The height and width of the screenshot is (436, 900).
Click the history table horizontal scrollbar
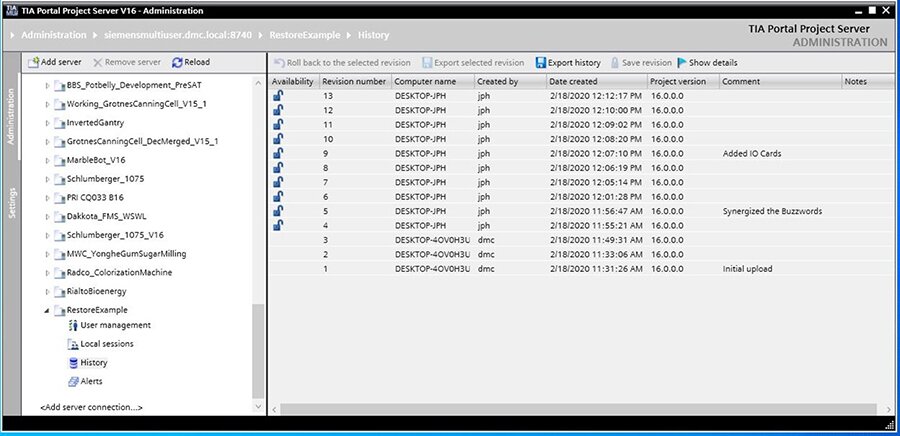tap(577, 409)
